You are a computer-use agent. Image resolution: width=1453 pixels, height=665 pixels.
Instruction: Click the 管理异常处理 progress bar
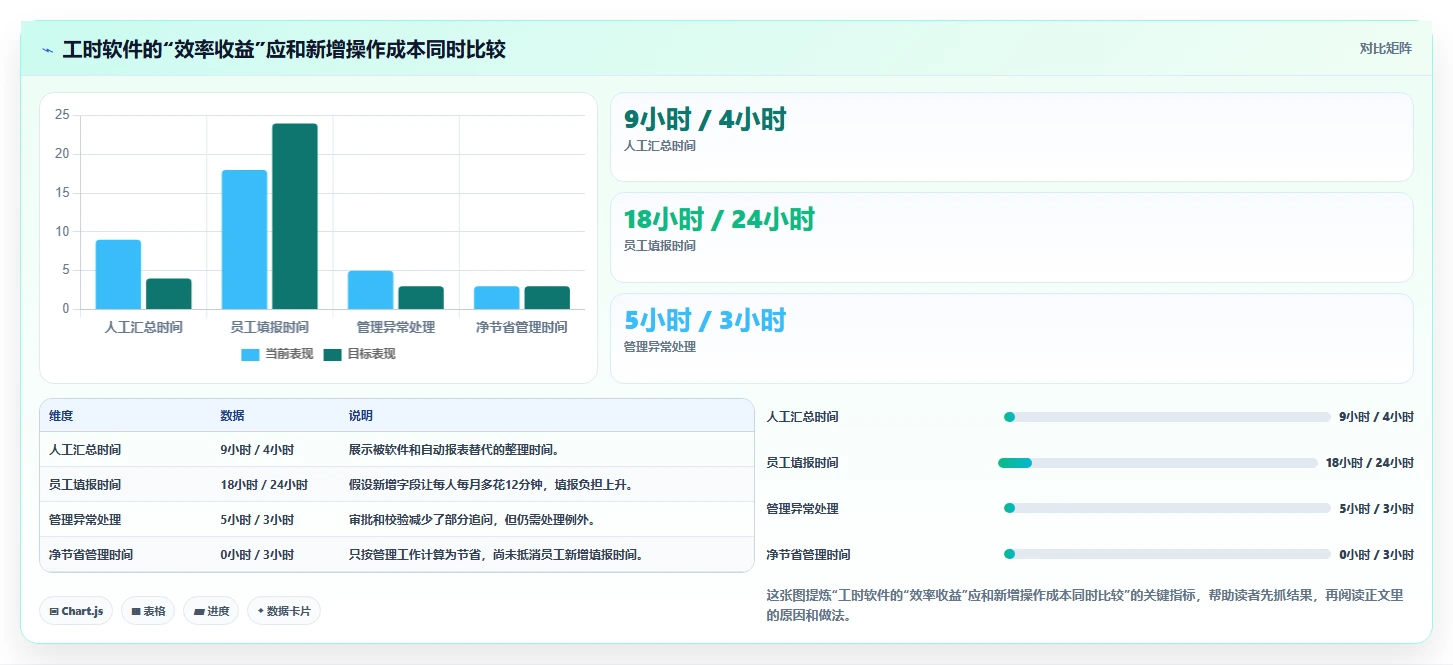tap(1167, 509)
